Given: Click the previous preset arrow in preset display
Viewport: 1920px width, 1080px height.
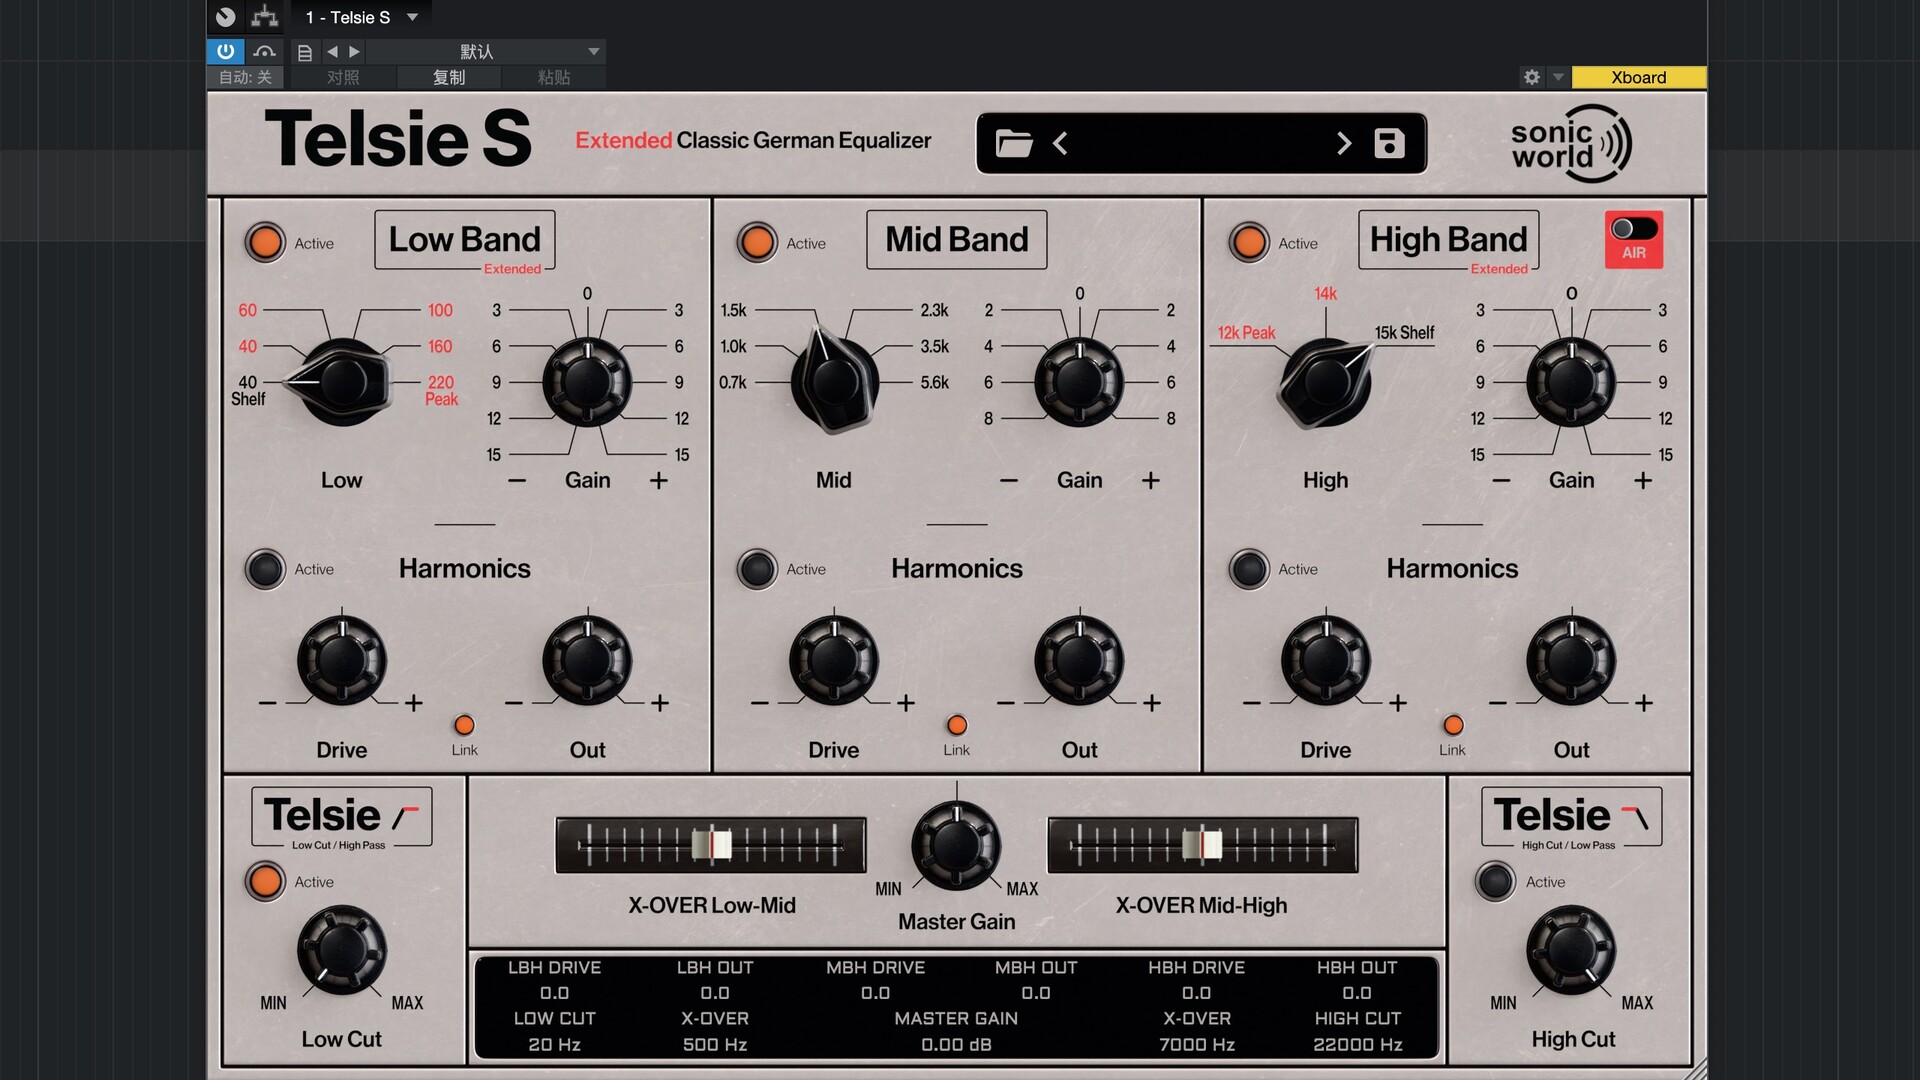Looking at the screenshot, I should point(1061,143).
